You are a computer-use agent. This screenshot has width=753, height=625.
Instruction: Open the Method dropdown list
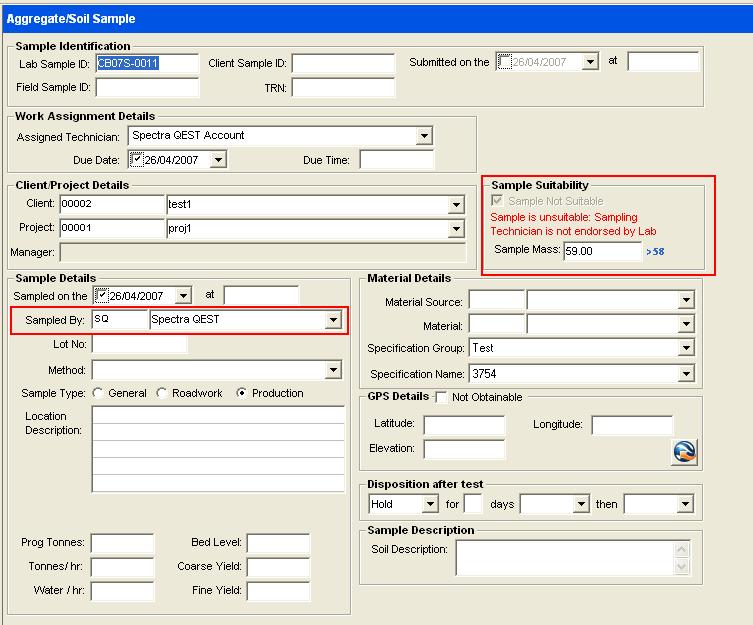(x=333, y=371)
